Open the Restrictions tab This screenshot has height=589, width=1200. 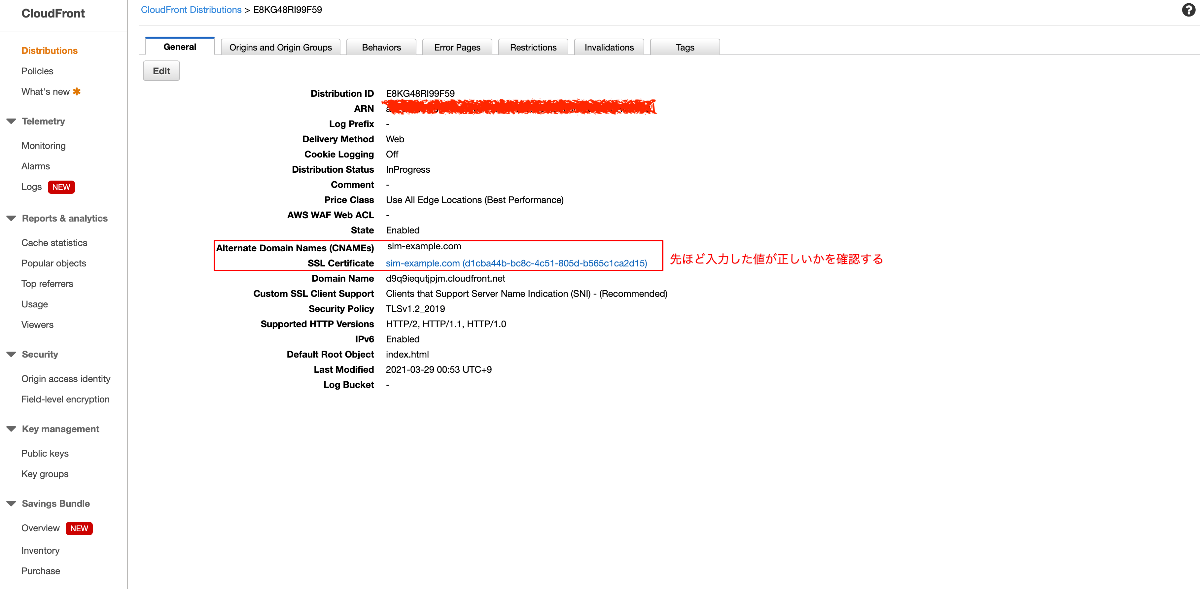click(x=533, y=47)
